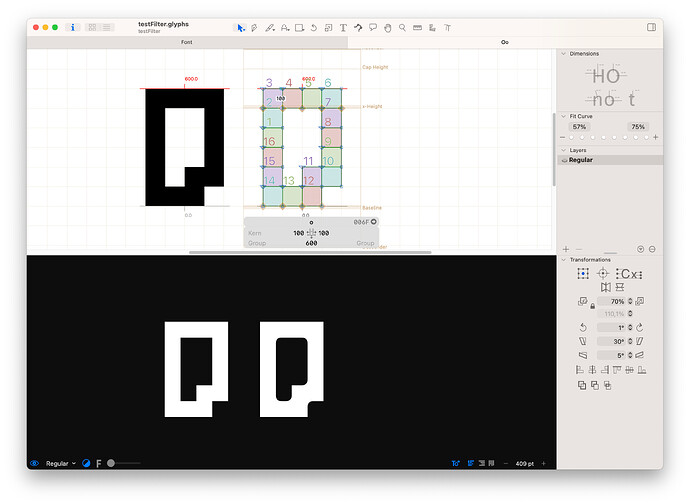
Task: Activate the Zoom magnifier tool
Action: 402,27
